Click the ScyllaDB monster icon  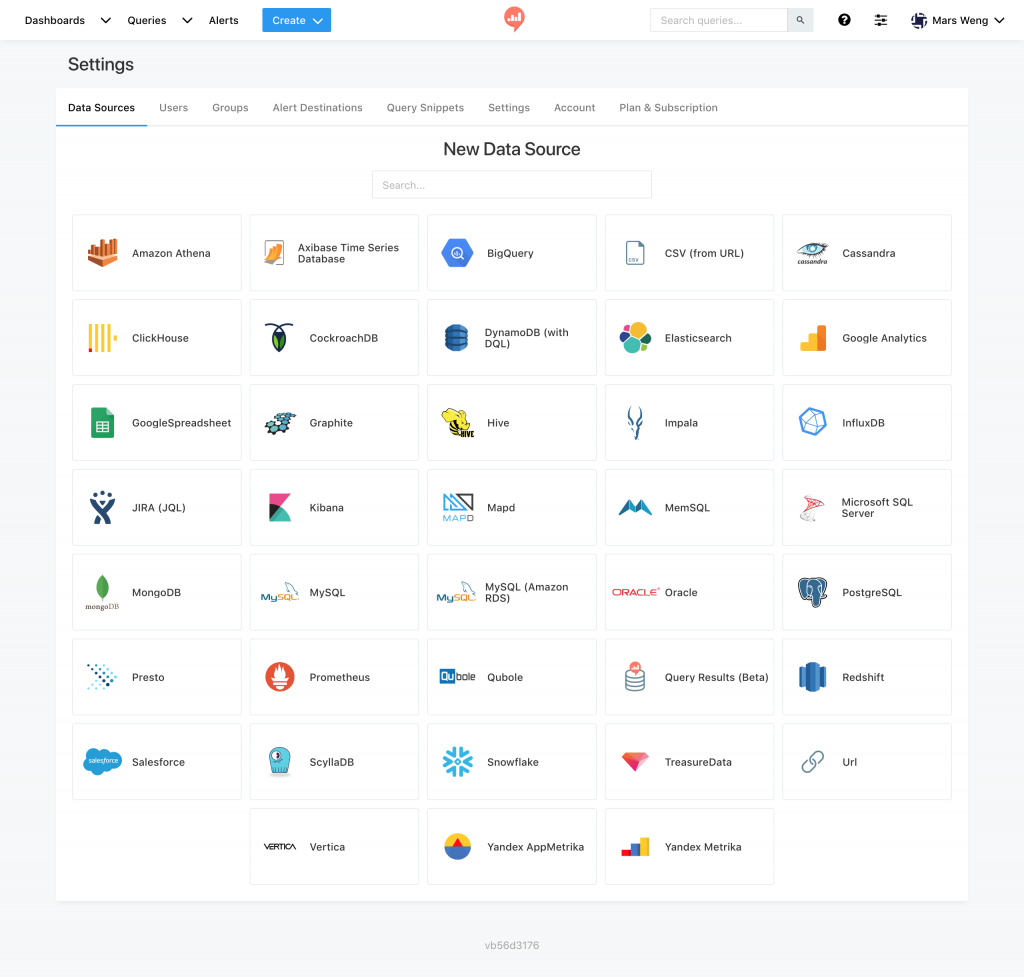(x=280, y=761)
